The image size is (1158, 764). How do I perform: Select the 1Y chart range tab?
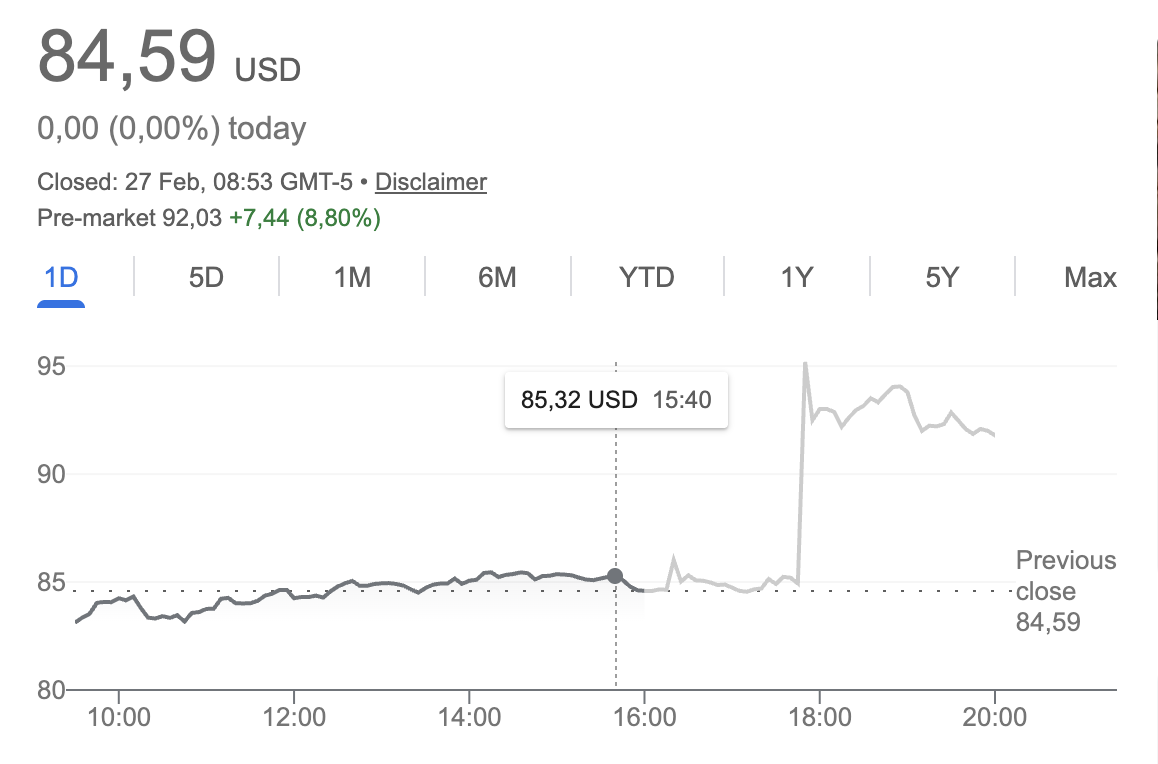coord(796,277)
